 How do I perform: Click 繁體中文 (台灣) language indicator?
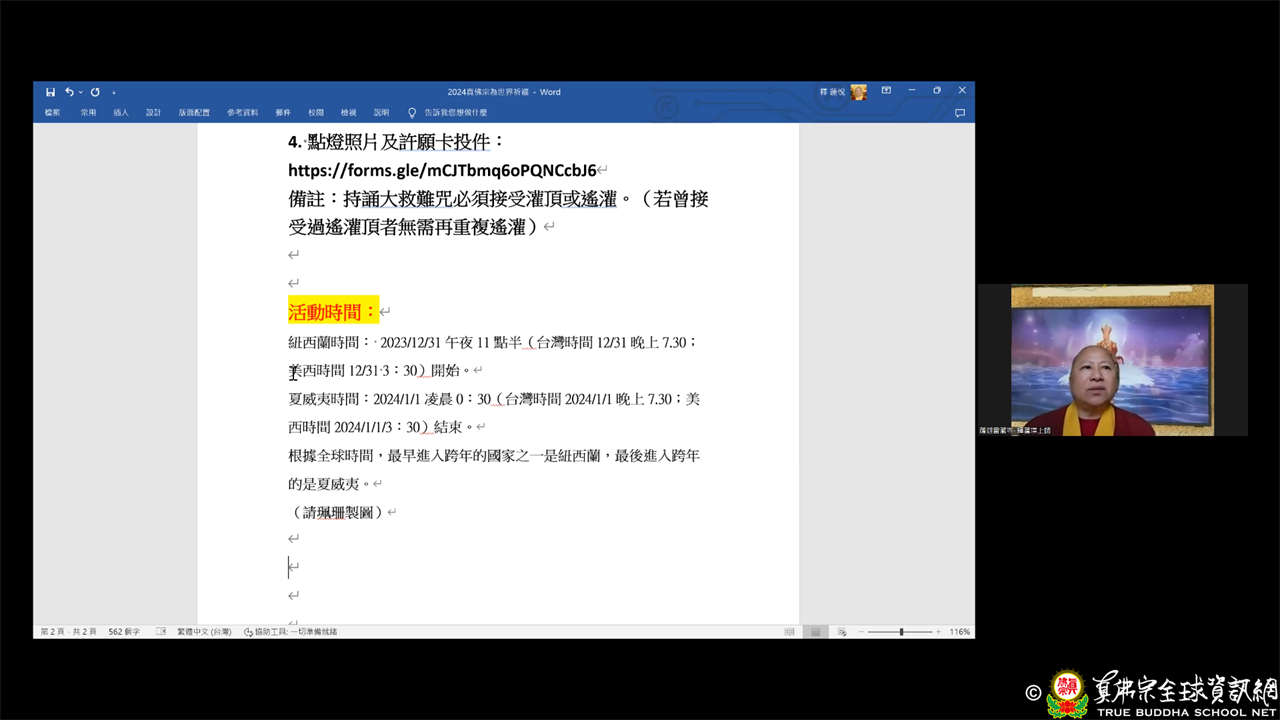point(204,632)
